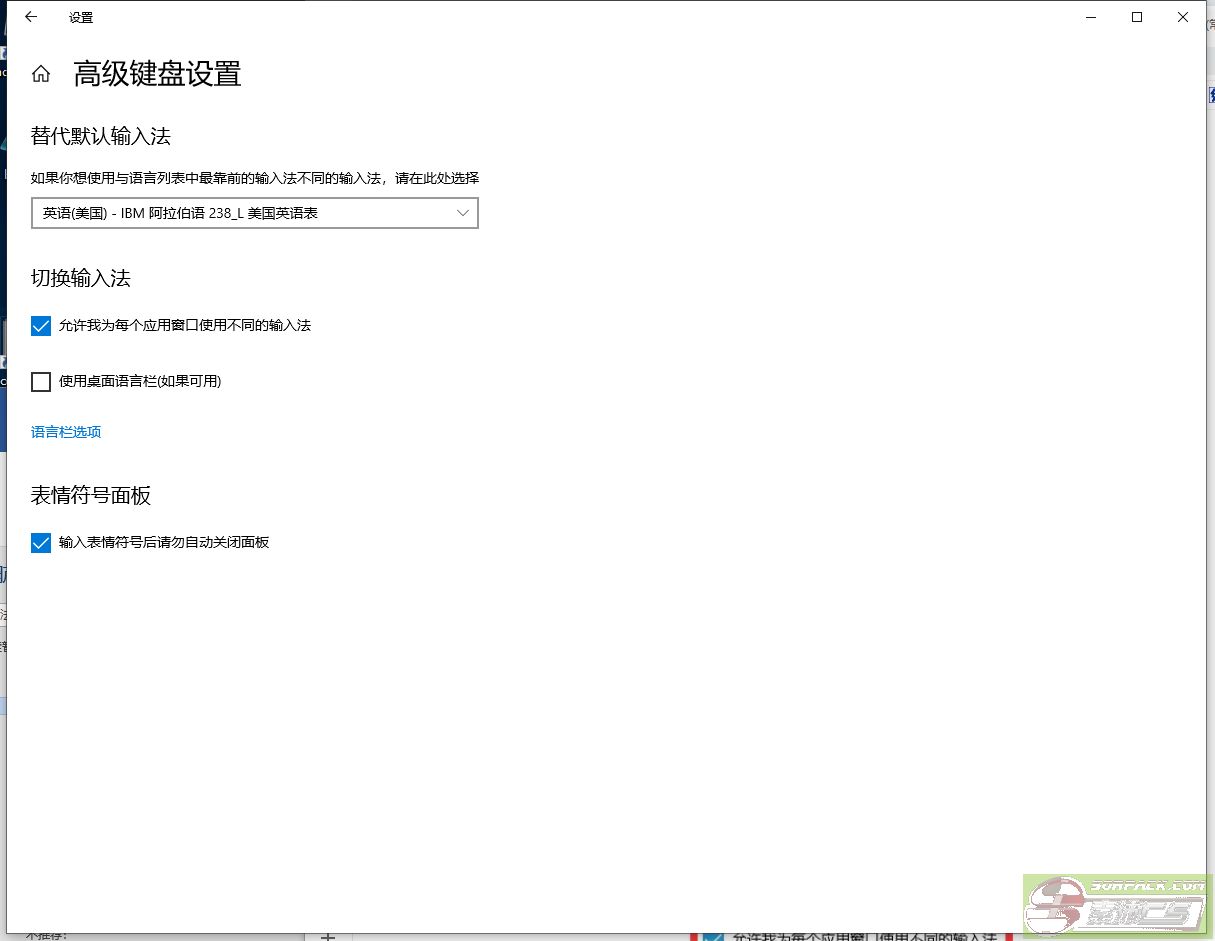The image size is (1215, 941).
Task: Click the 设置 window title text
Action: pyautogui.click(x=81, y=18)
